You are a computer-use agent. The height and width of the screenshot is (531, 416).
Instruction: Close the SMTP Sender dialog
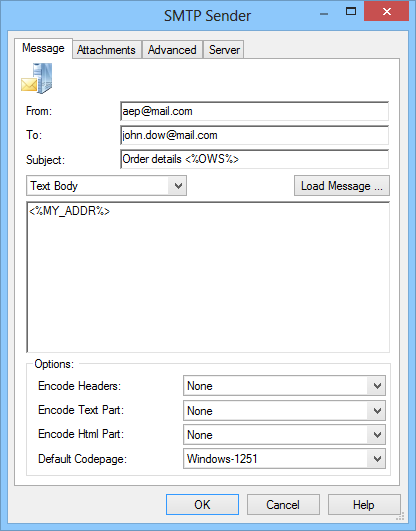click(x=387, y=12)
